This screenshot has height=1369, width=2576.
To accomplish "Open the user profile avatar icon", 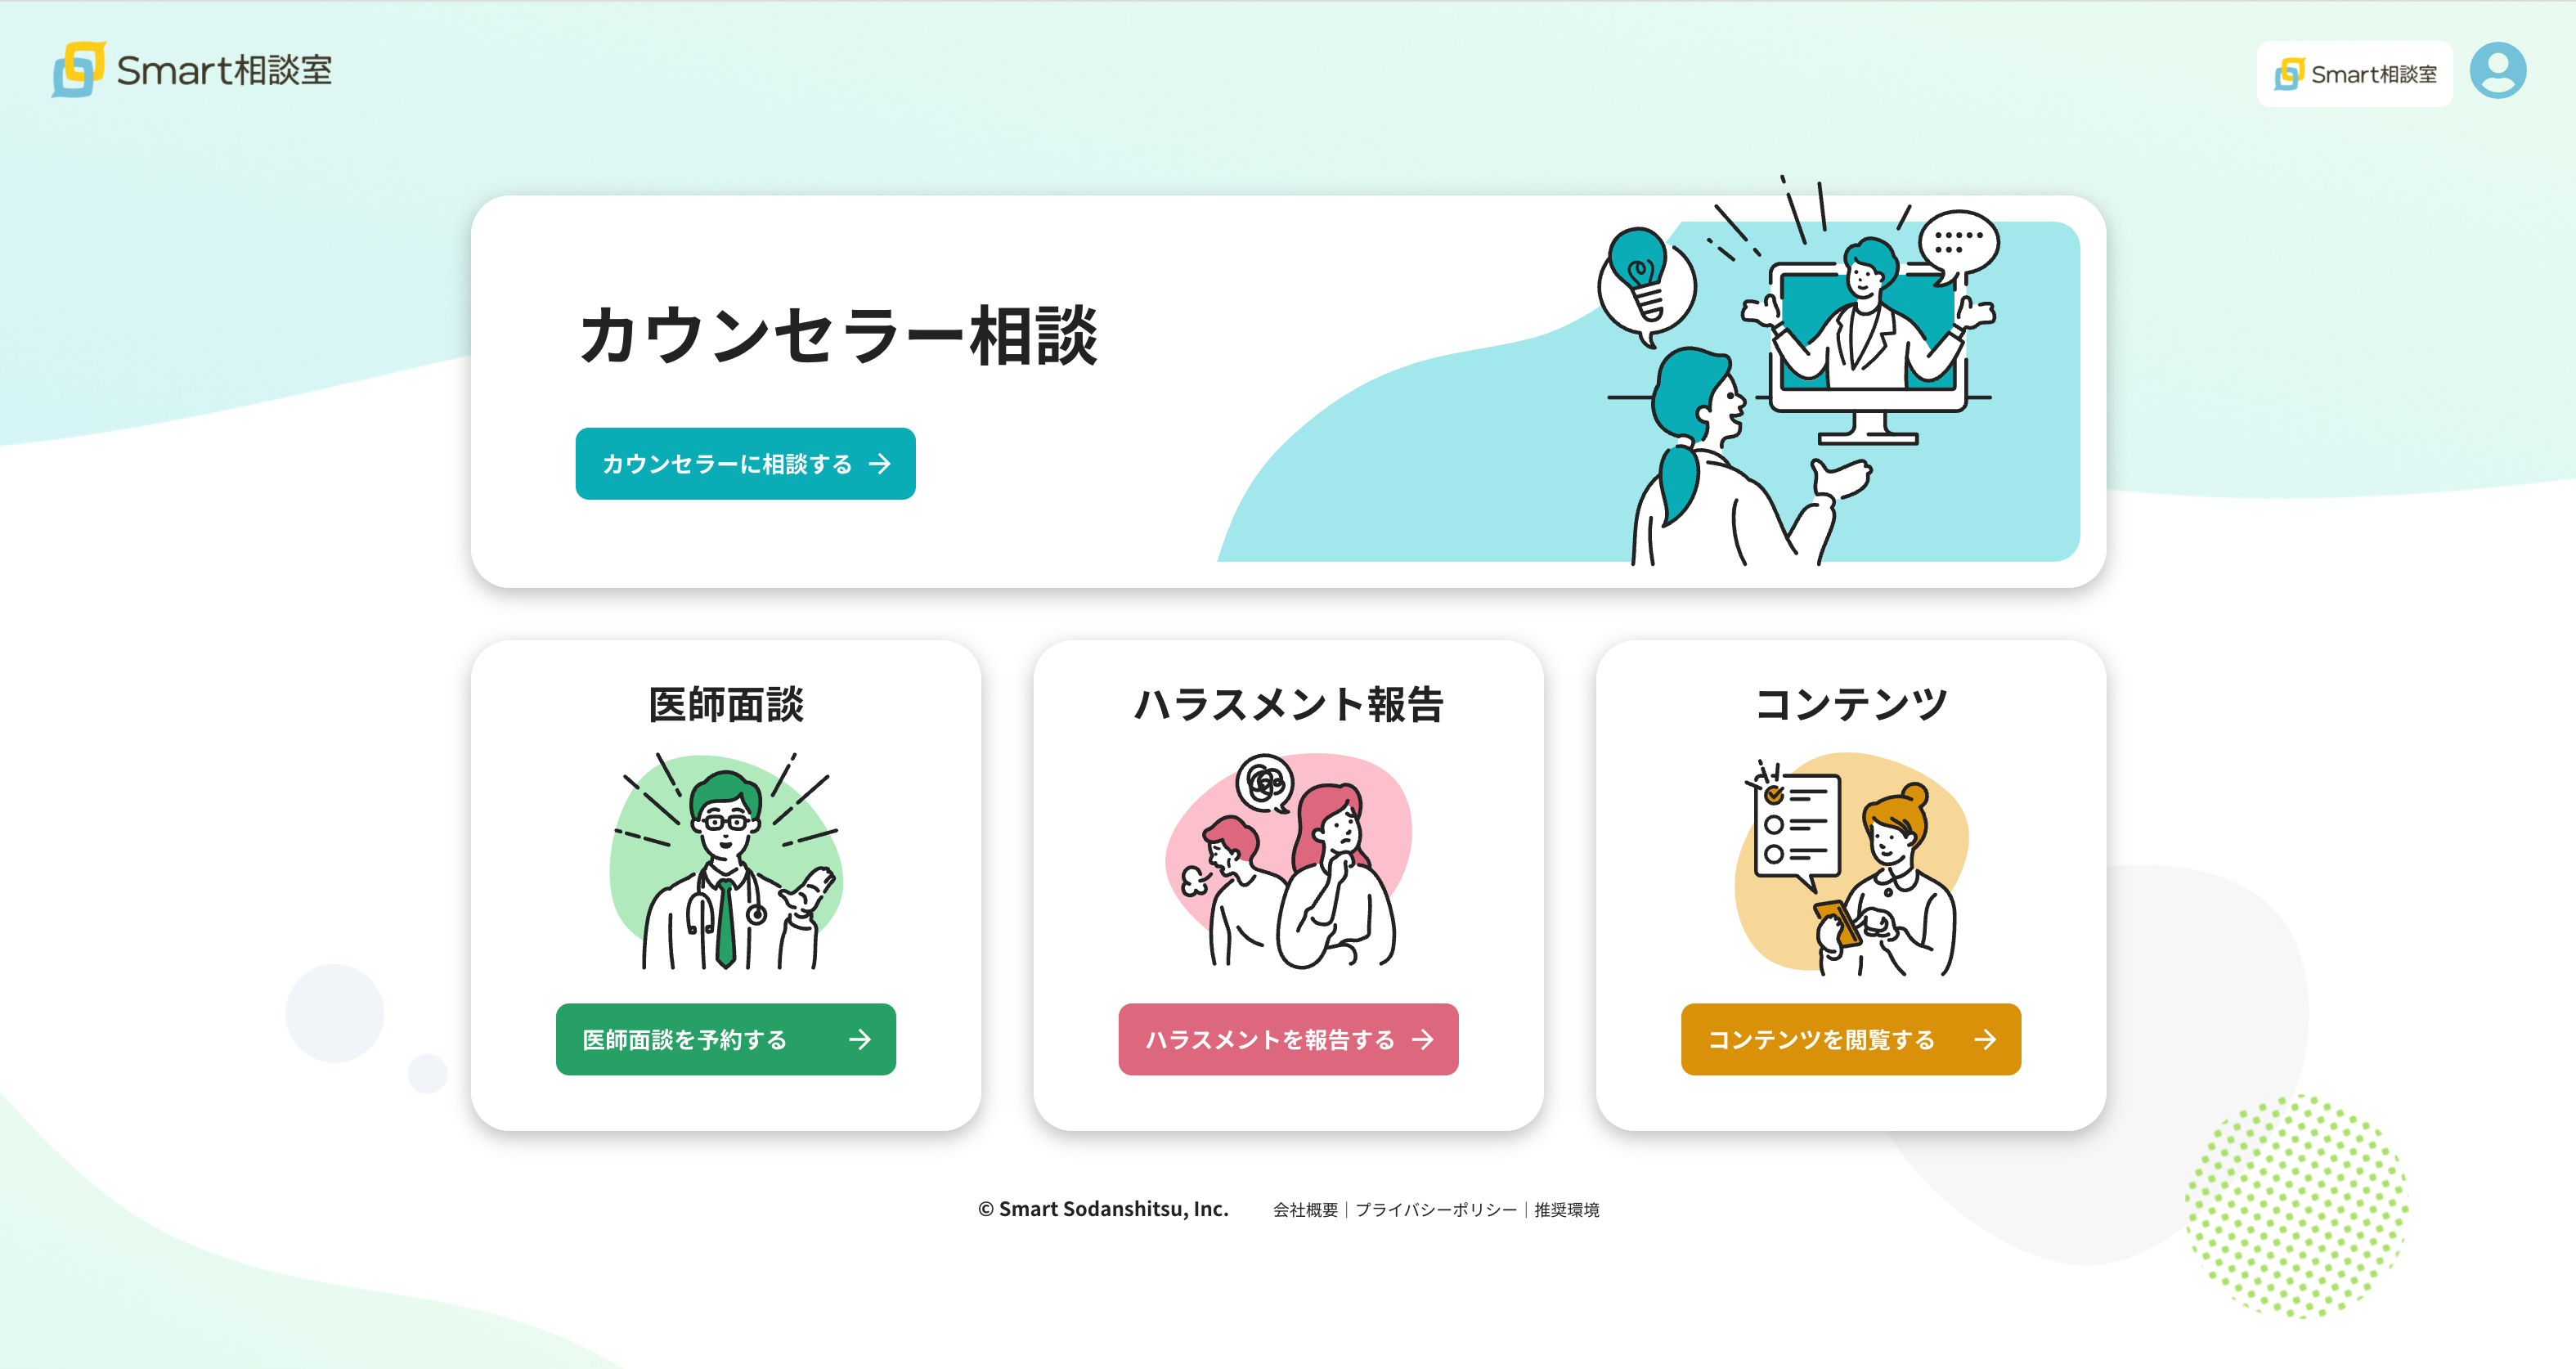I will click(2497, 71).
